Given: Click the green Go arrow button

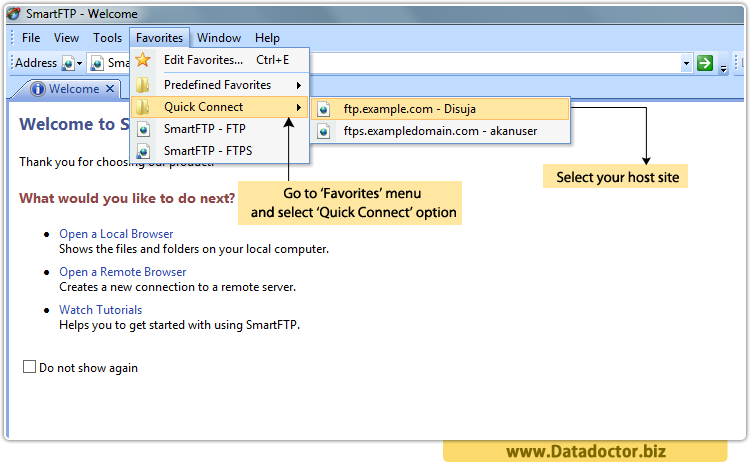Looking at the screenshot, I should point(705,63).
